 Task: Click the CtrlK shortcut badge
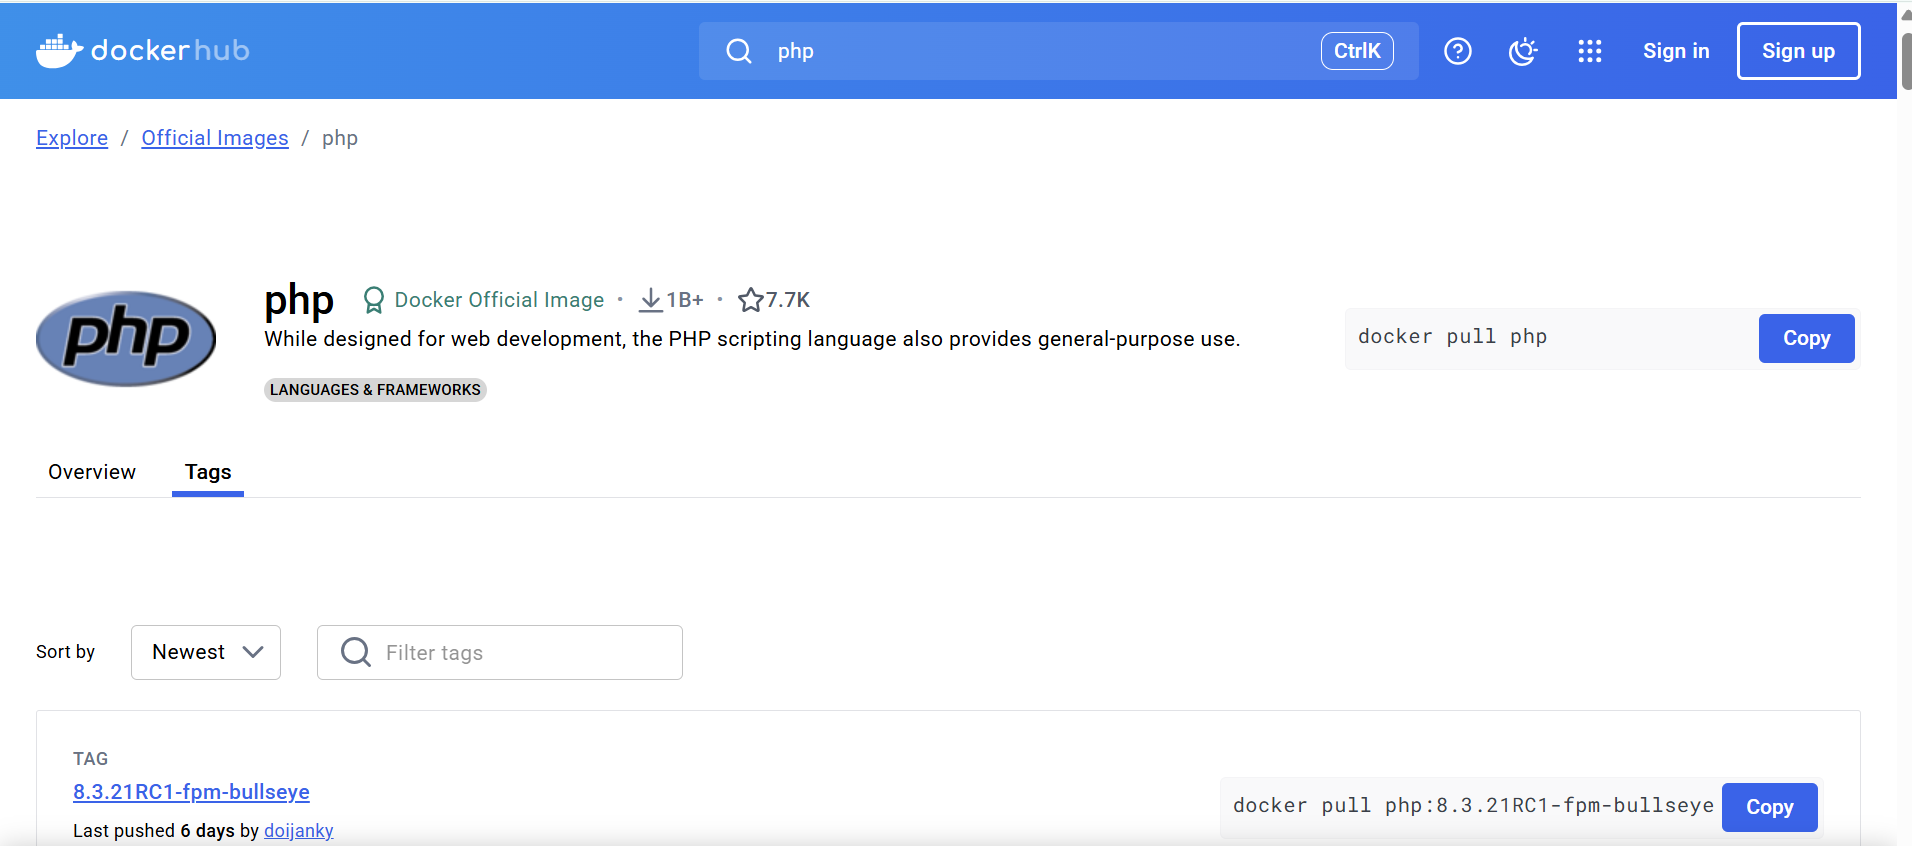click(1357, 51)
